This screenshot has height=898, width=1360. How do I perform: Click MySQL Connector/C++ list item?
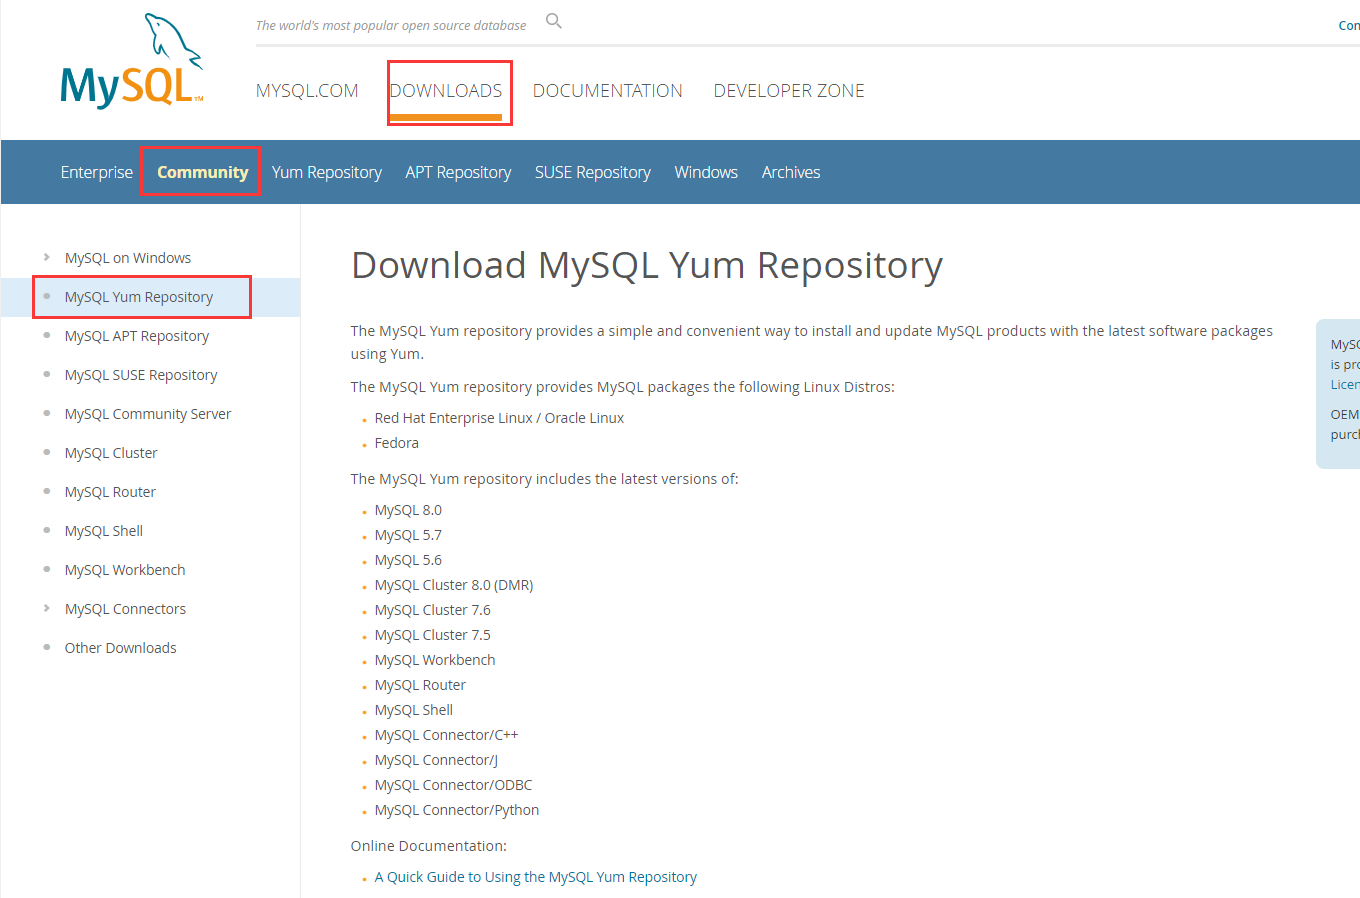click(447, 735)
